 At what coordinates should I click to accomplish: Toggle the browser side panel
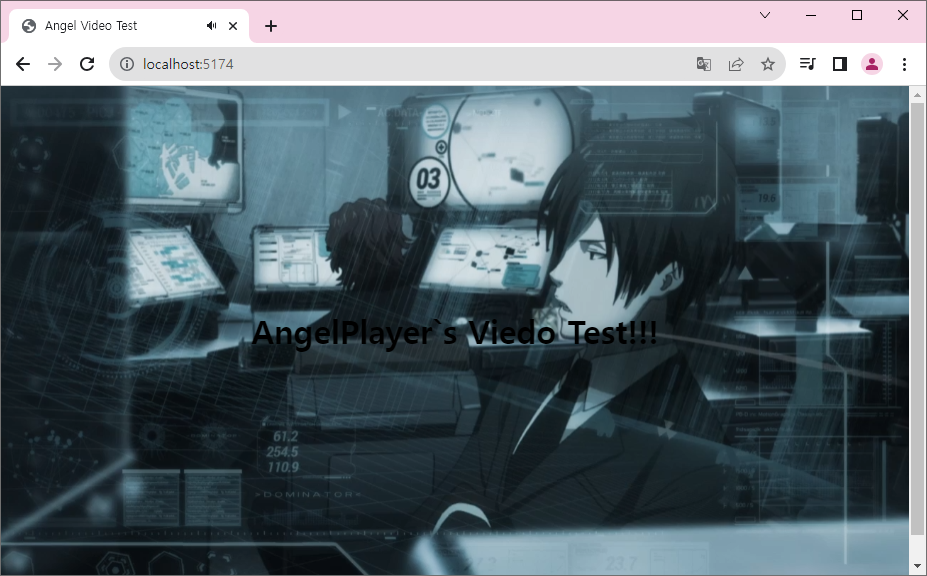(840, 64)
